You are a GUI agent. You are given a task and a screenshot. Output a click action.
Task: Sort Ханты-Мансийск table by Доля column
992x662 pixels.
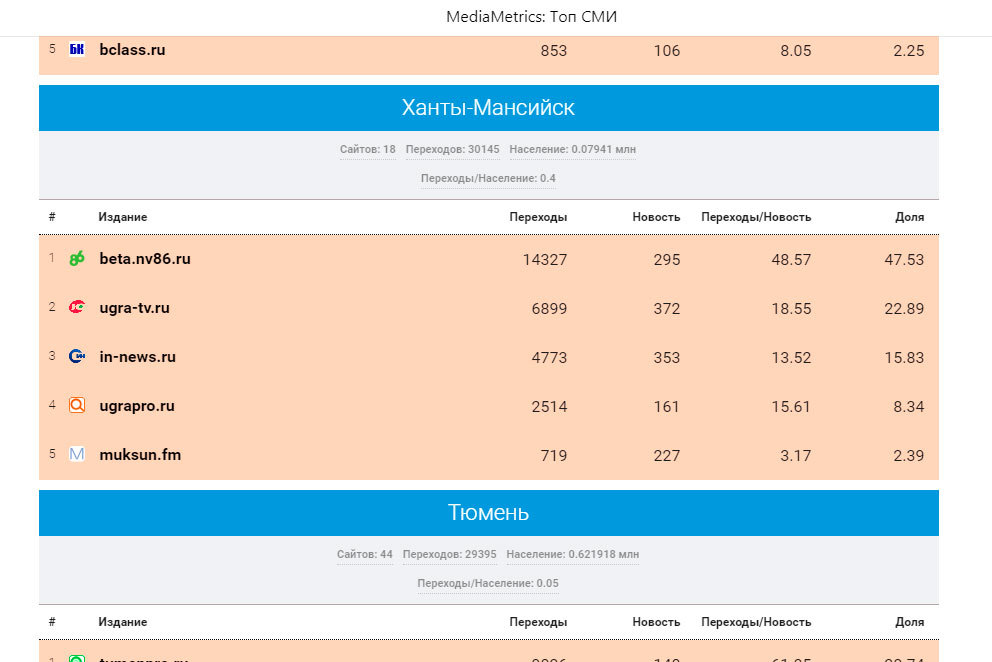tap(909, 217)
